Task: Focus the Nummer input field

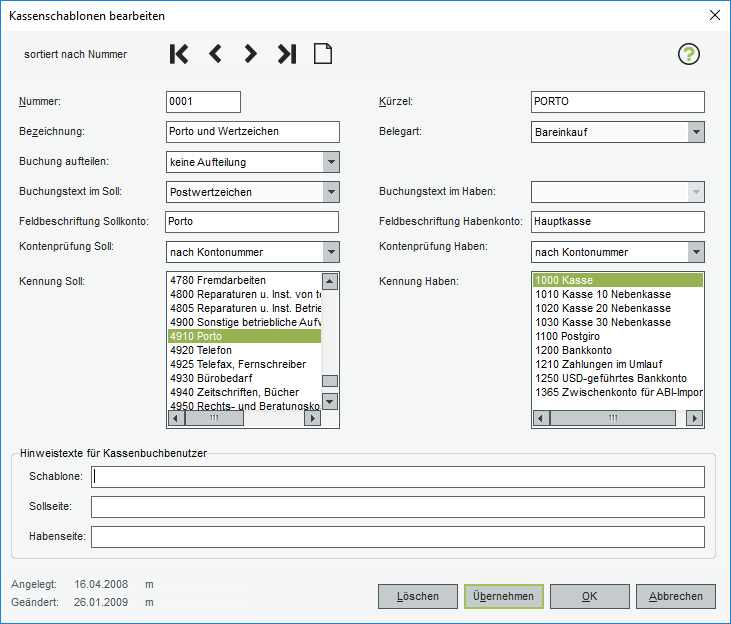Action: point(203,102)
